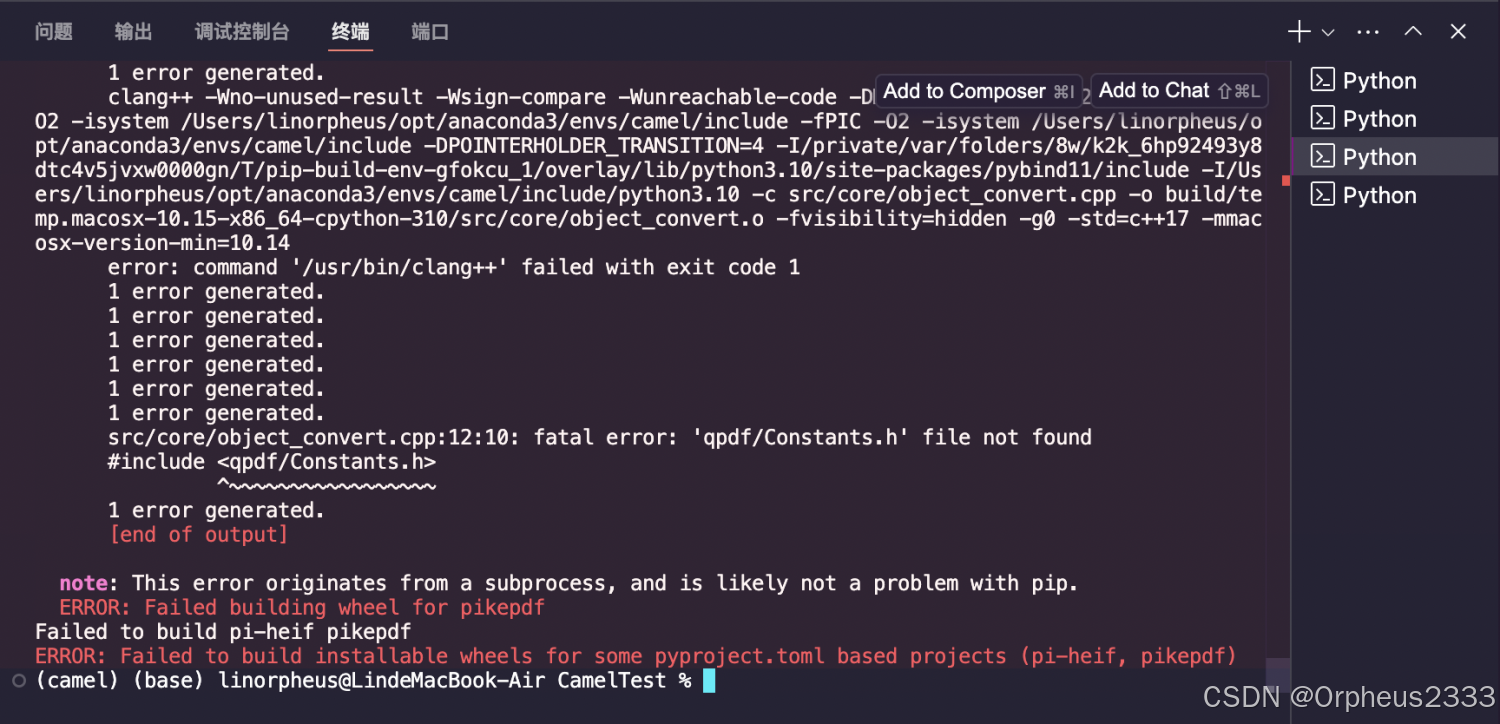Open the 调试控制台 tab
Image resolution: width=1500 pixels, height=724 pixels.
tap(242, 31)
